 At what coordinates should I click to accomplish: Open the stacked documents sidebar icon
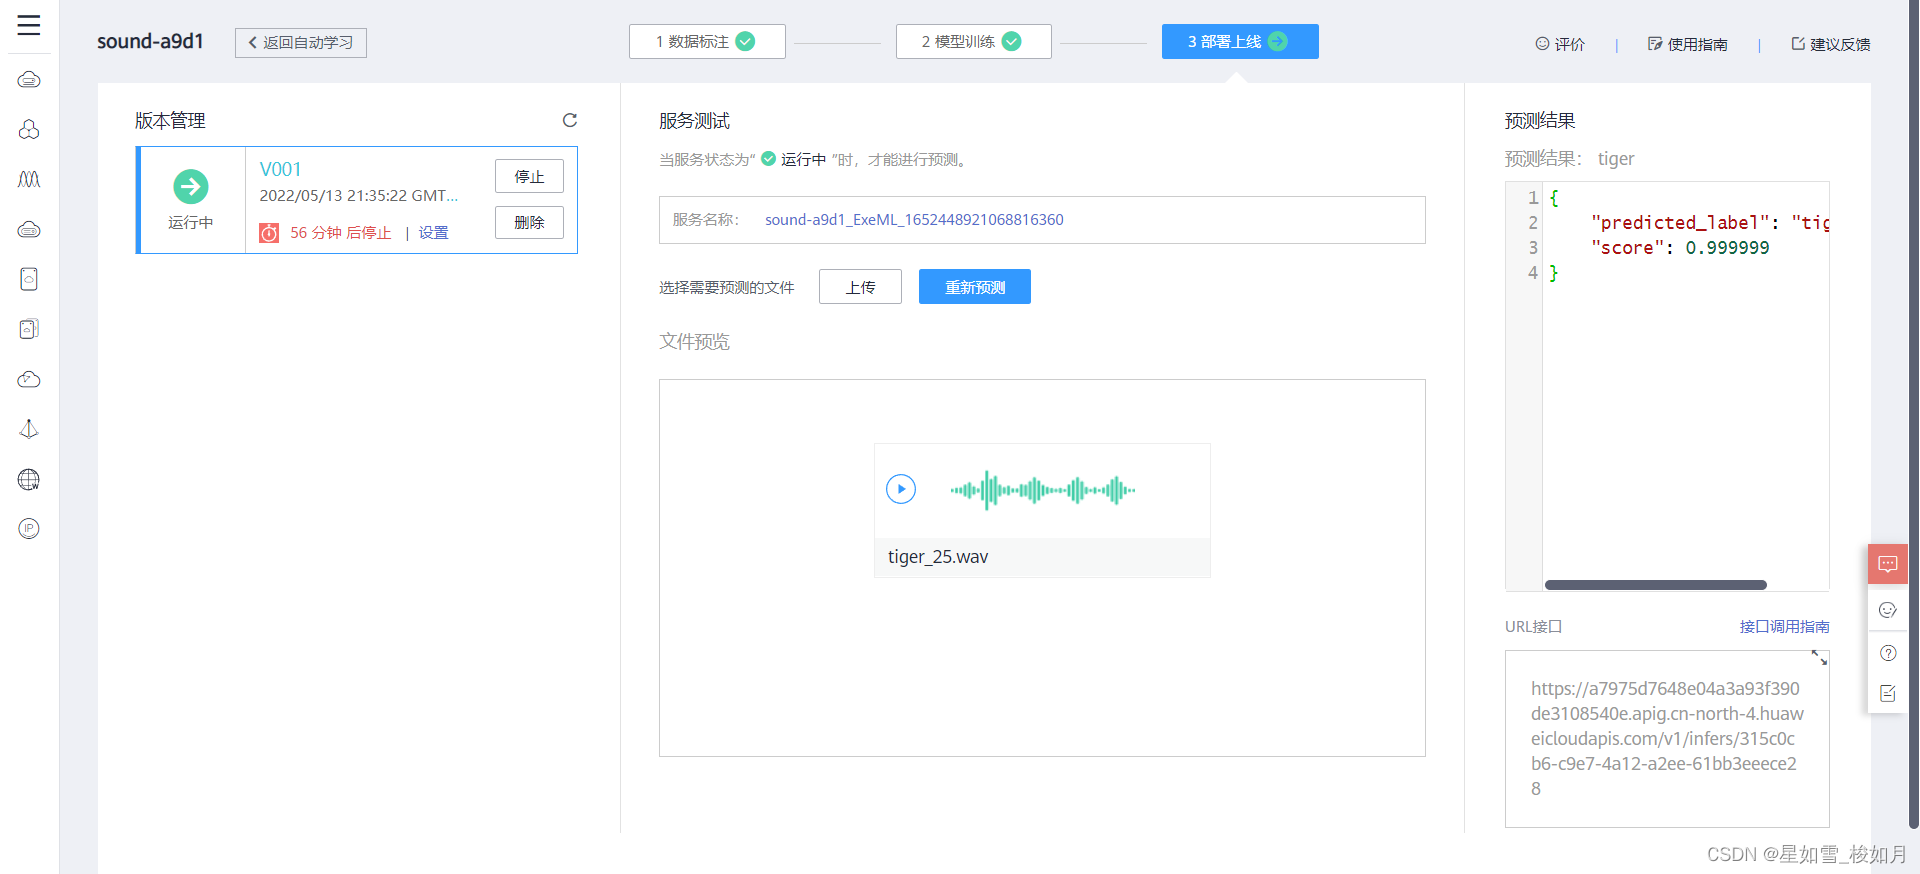(x=29, y=329)
